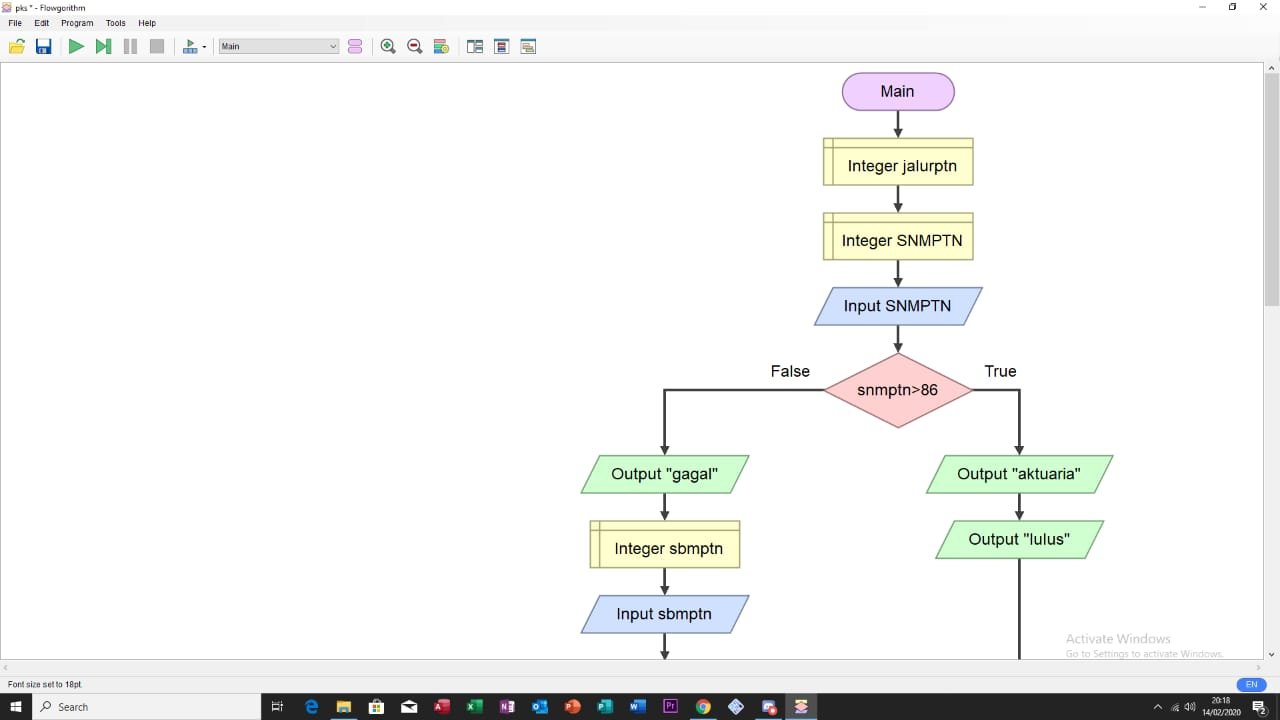Click the Open file folder icon

pos(16,46)
